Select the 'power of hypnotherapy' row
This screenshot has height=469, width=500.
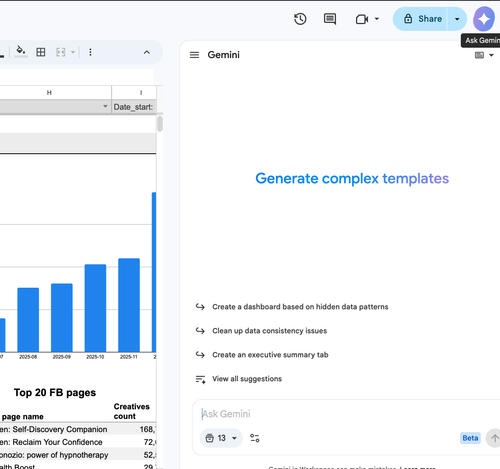[78, 455]
